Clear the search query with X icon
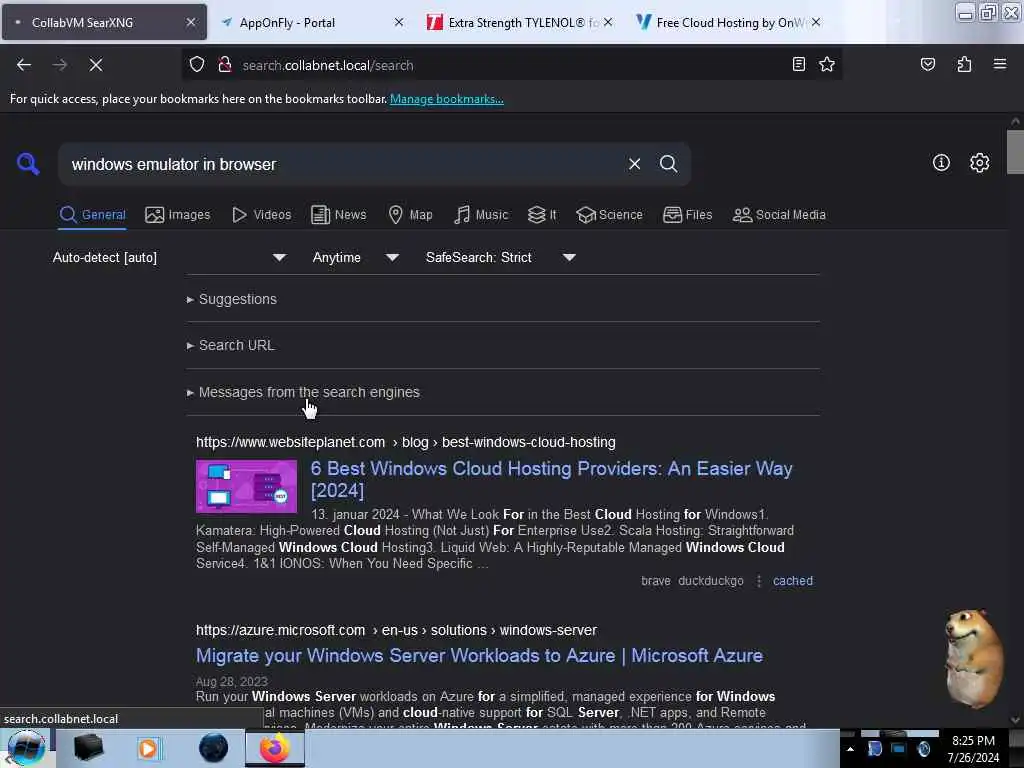 coord(634,164)
